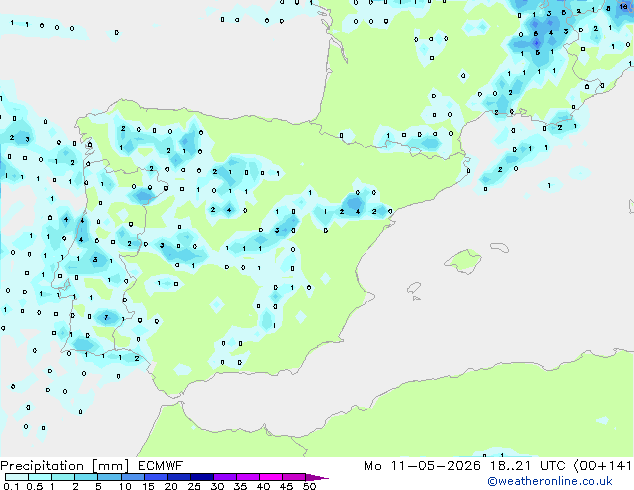Click the Ibiza island outline
This screenshot has width=634, height=490.
[414, 288]
